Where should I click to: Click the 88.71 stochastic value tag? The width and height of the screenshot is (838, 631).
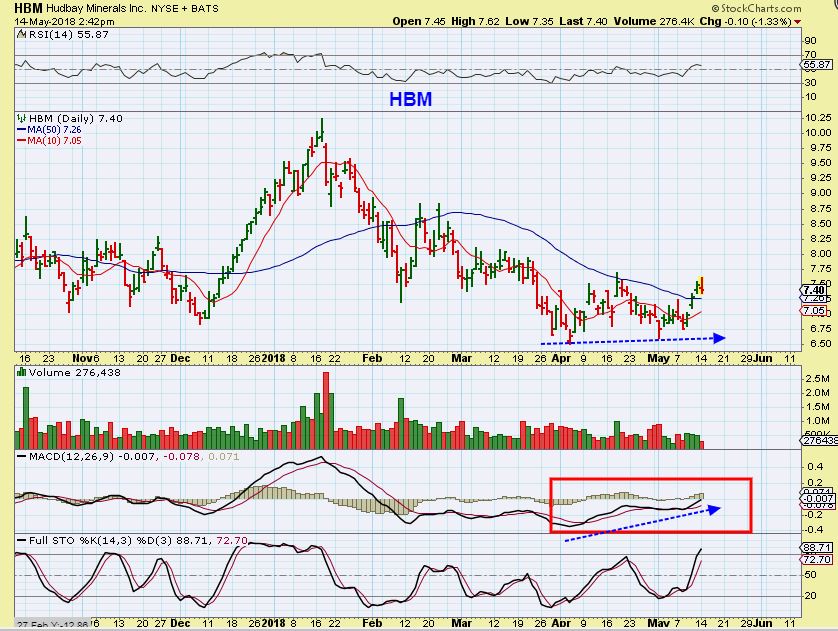click(817, 548)
